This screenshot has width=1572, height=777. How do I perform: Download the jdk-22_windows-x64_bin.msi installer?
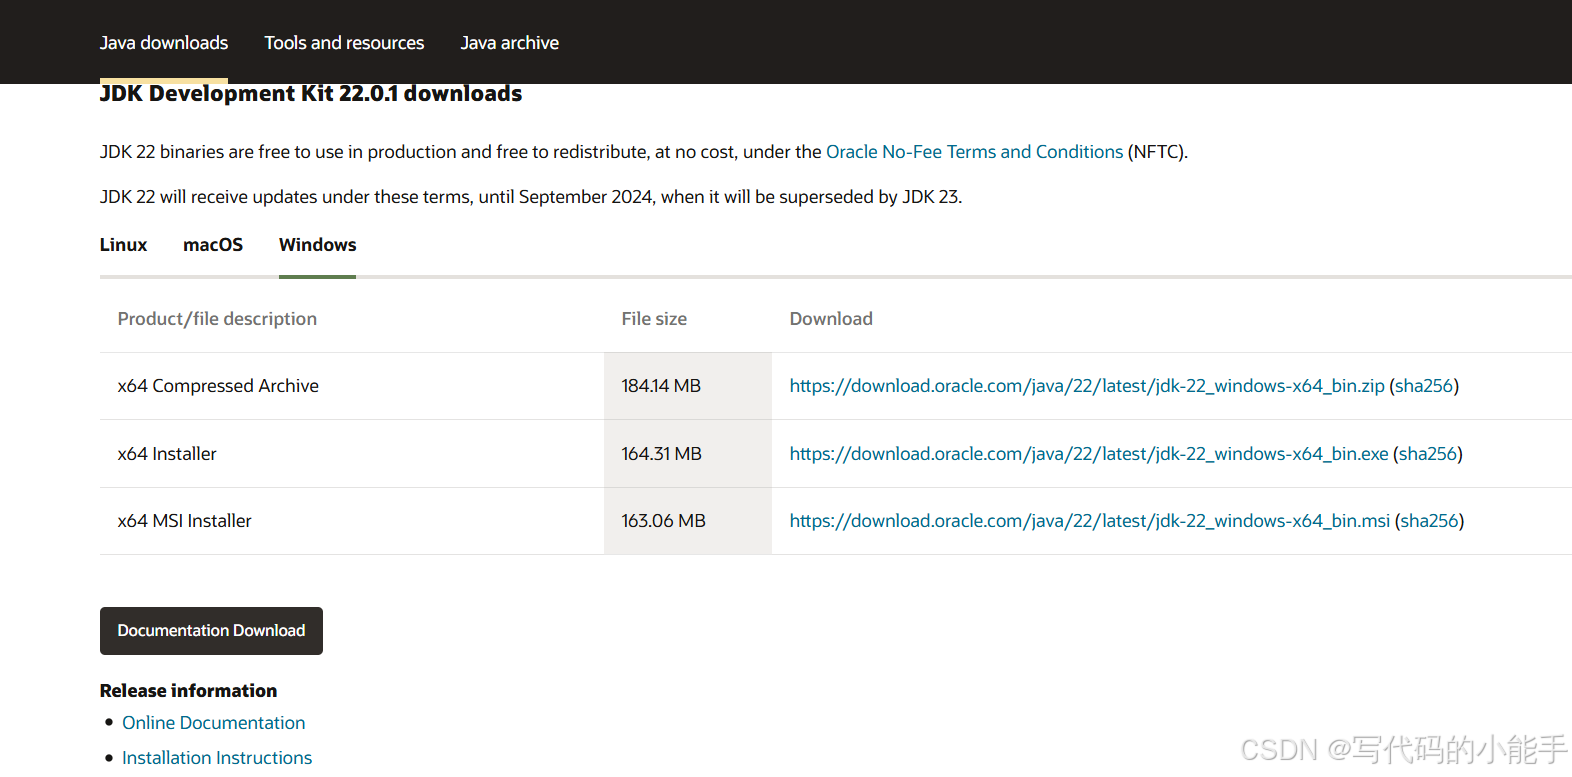[x=1090, y=521]
